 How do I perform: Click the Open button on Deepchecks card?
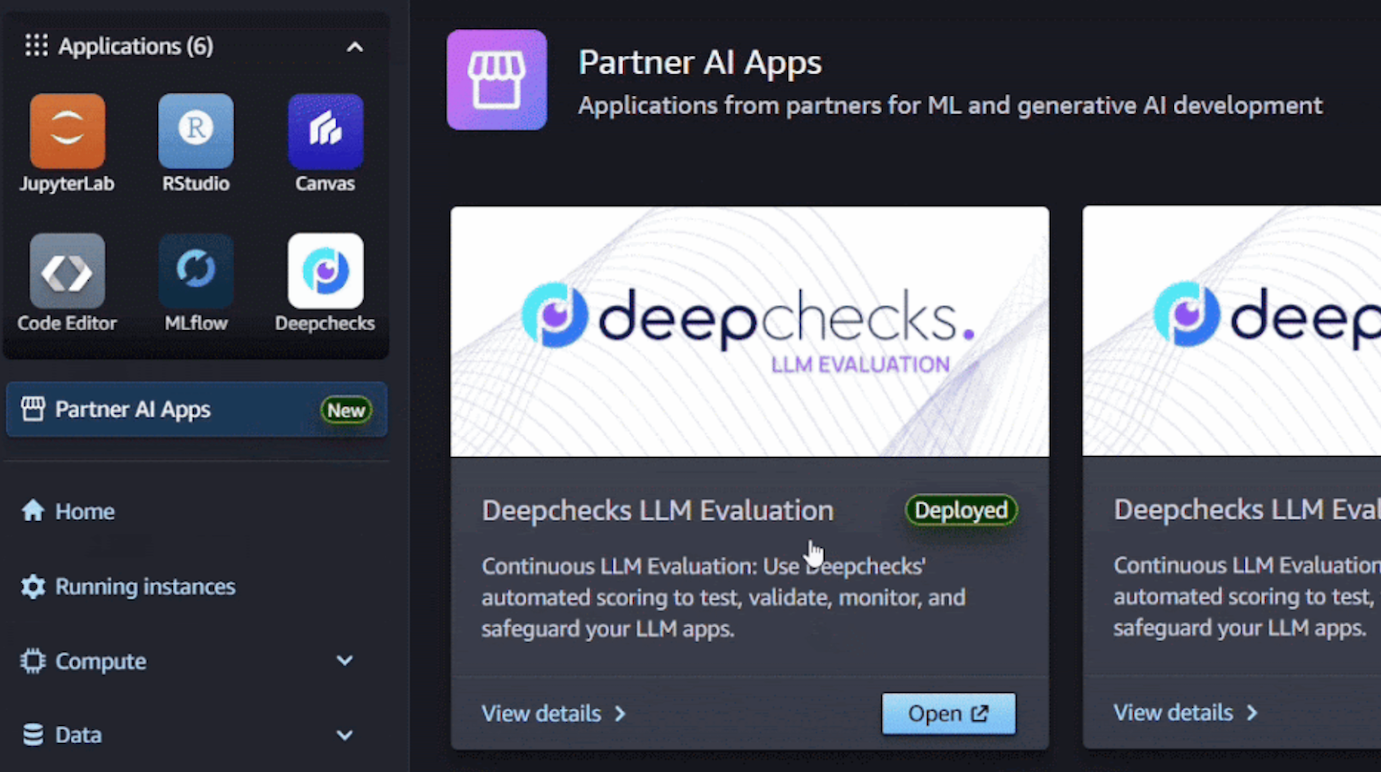click(x=948, y=713)
